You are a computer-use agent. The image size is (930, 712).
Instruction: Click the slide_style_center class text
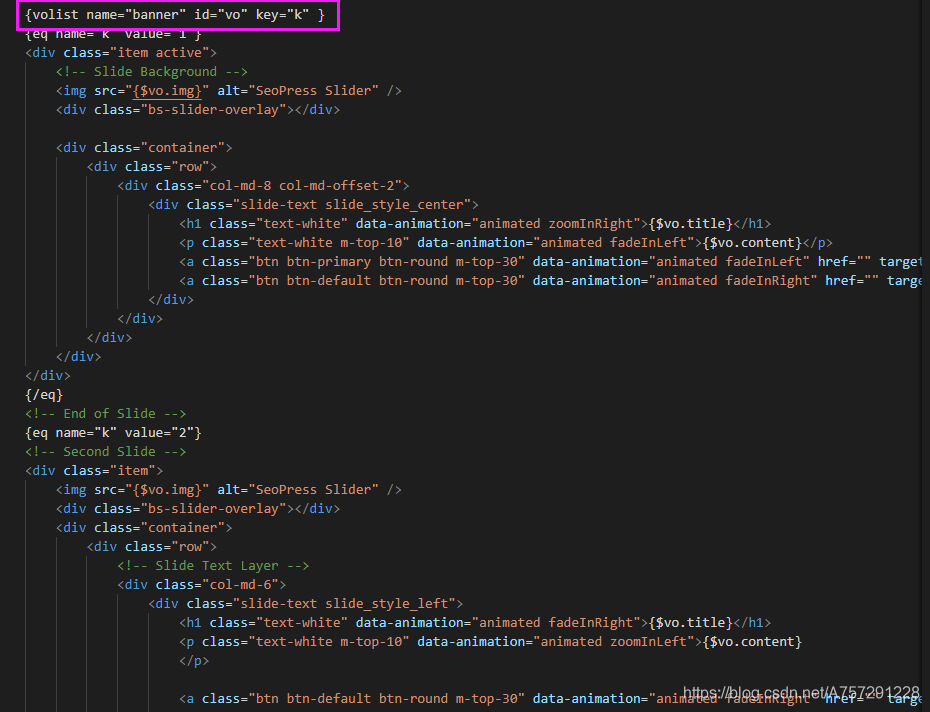point(394,205)
